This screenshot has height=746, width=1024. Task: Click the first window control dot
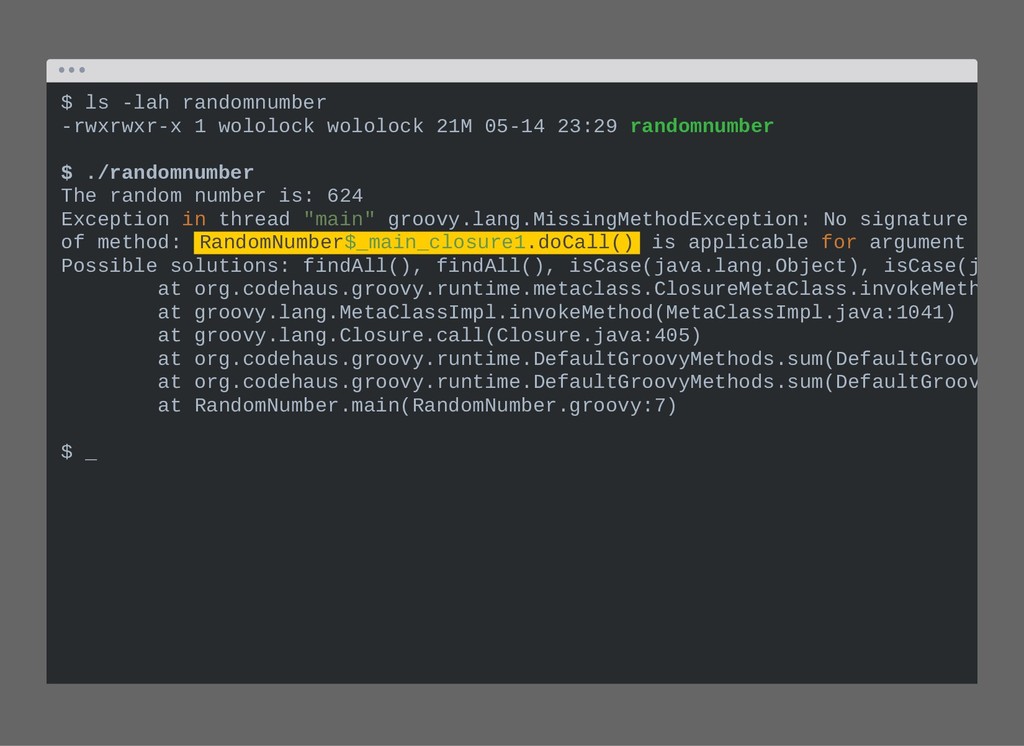click(61, 70)
